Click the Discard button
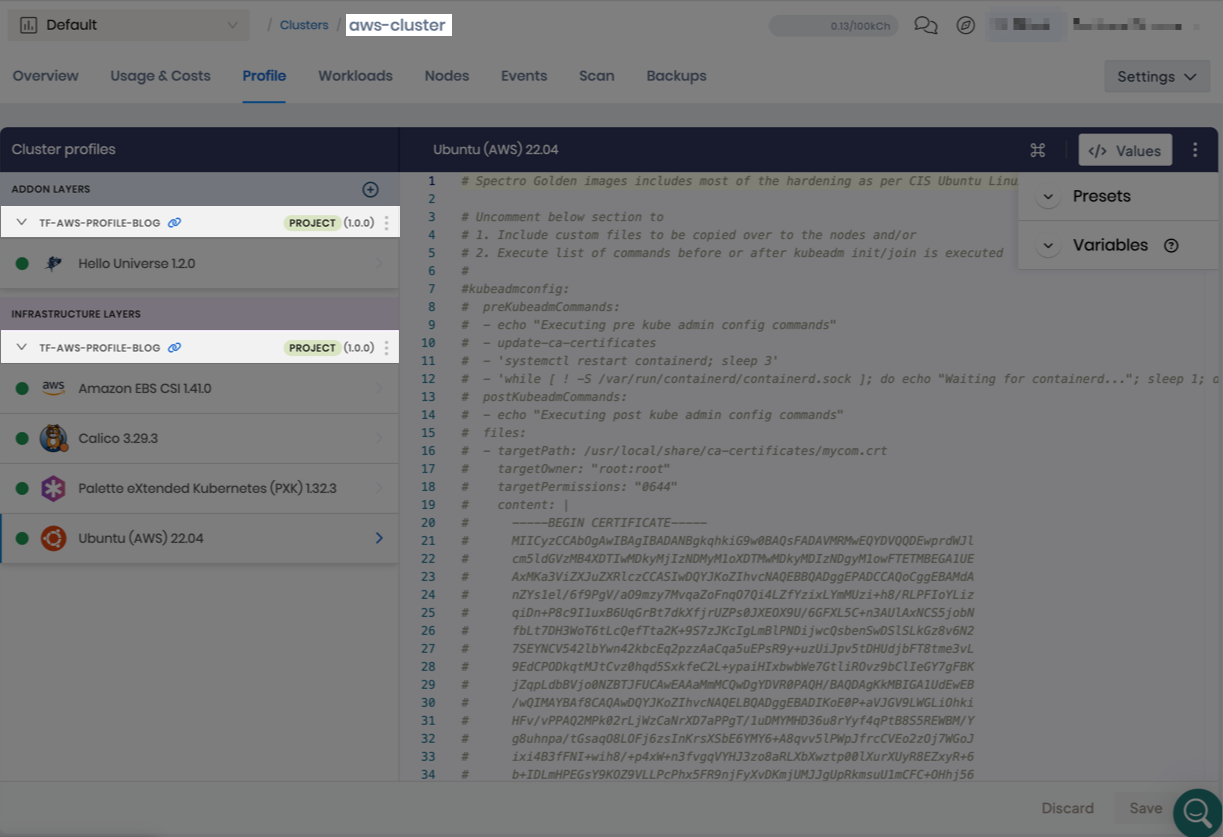This screenshot has height=837, width=1223. tap(1067, 808)
